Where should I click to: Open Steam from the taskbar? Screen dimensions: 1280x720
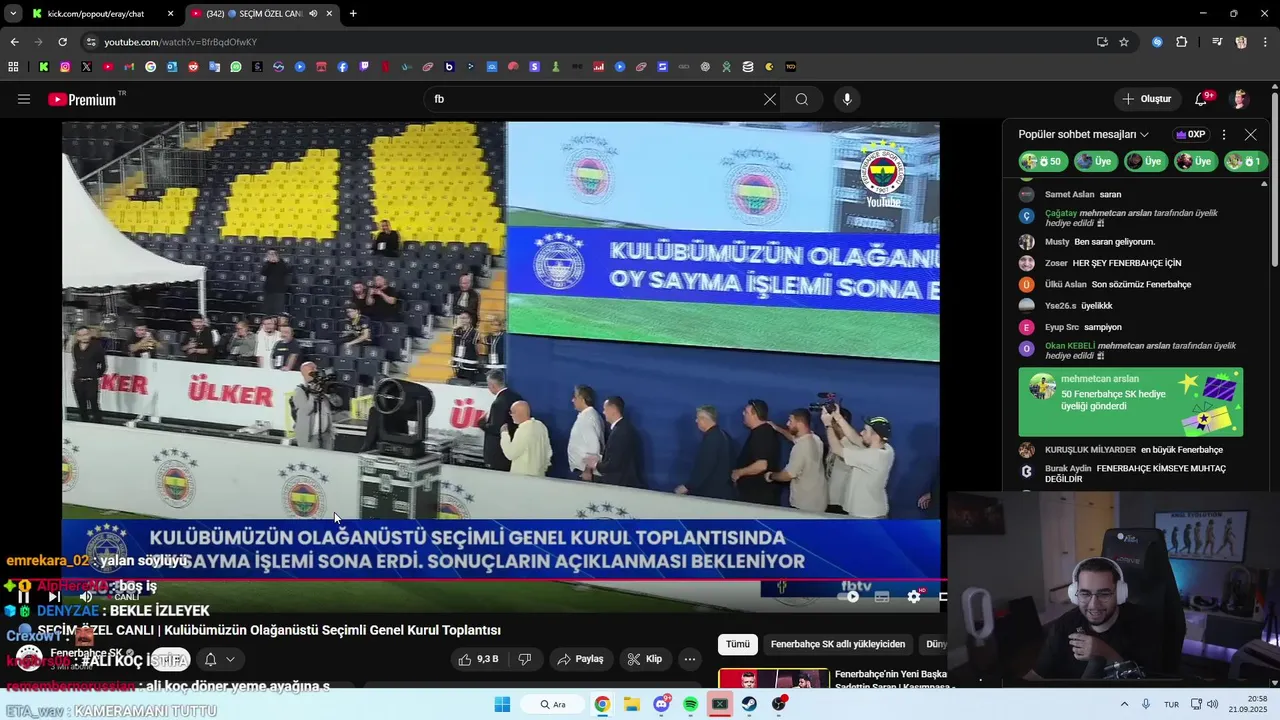pyautogui.click(x=748, y=704)
